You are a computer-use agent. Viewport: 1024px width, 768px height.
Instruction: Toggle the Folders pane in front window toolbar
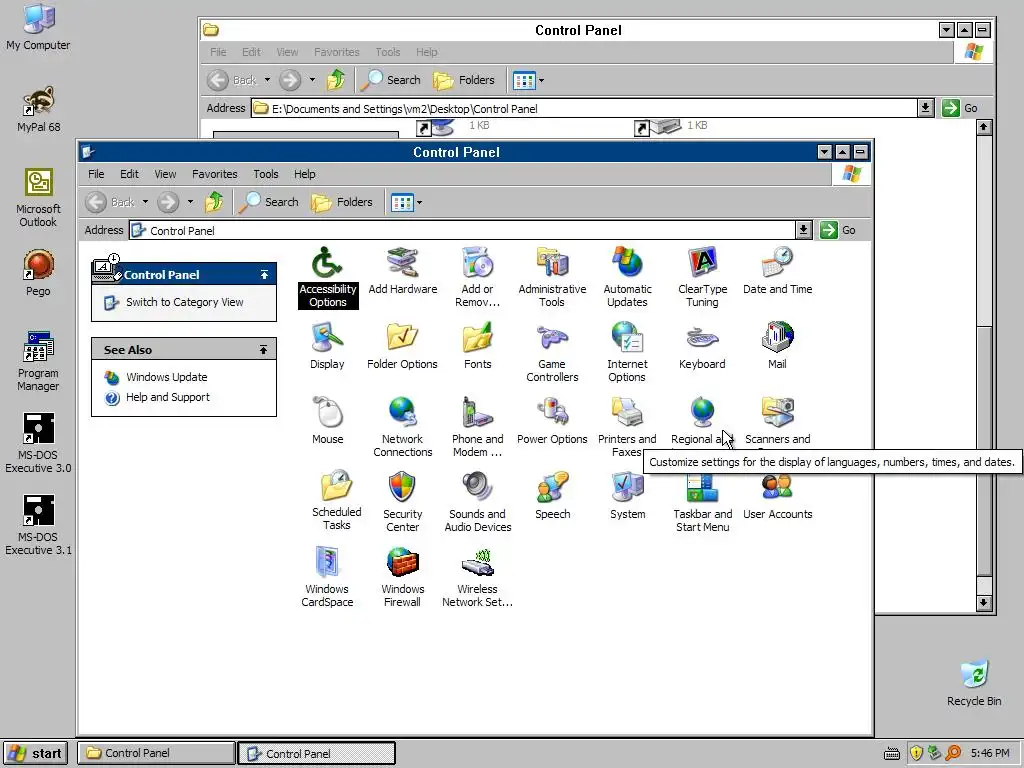click(342, 202)
